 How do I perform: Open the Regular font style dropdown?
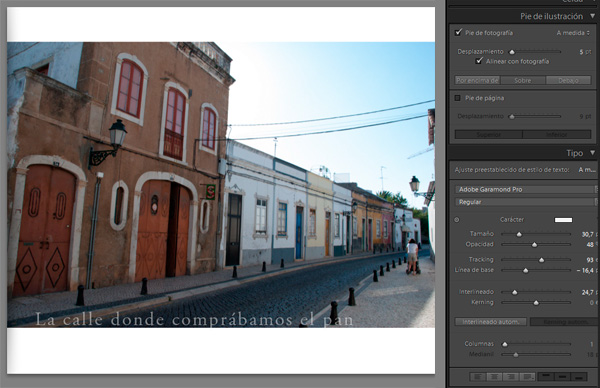click(x=525, y=202)
